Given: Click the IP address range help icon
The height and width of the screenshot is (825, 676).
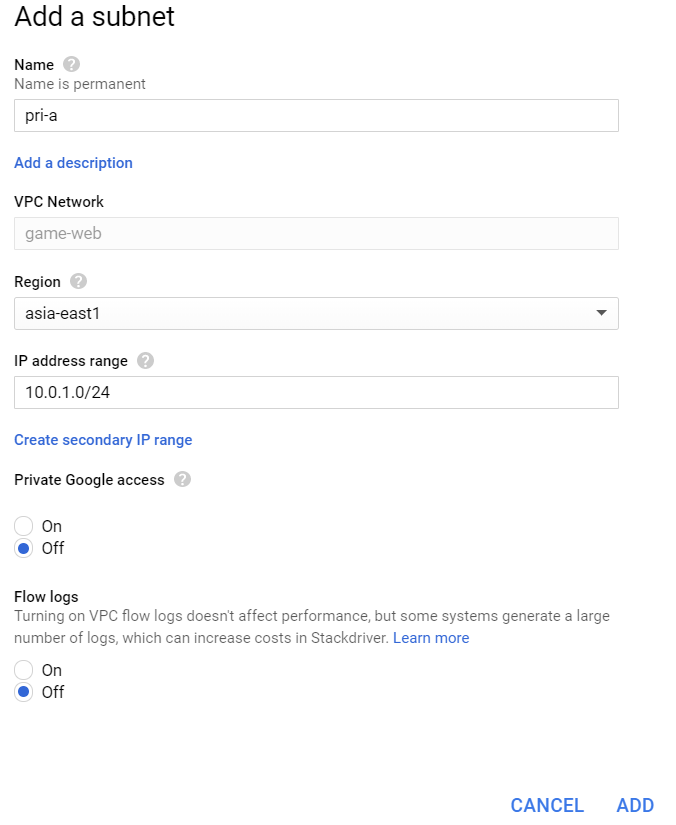Looking at the screenshot, I should click(146, 361).
